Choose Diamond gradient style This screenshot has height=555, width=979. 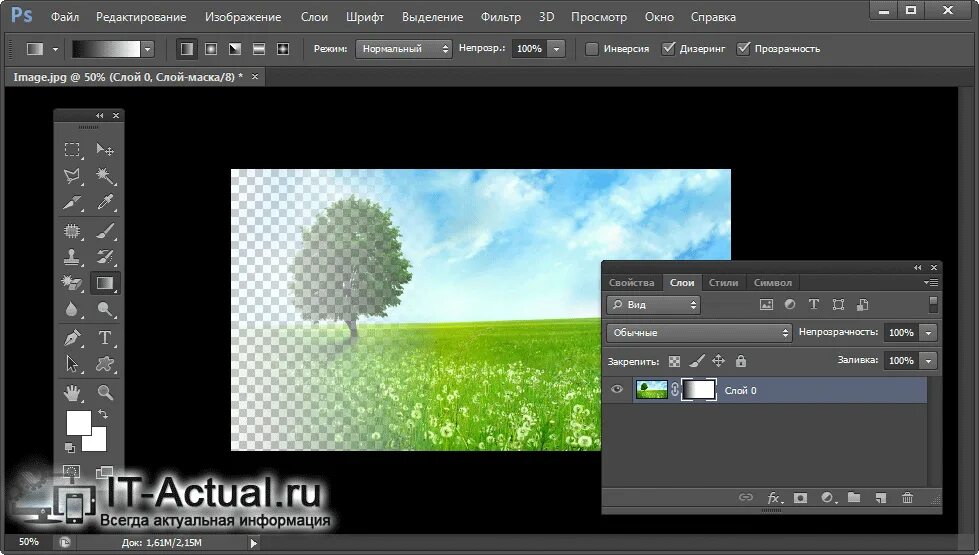click(283, 49)
